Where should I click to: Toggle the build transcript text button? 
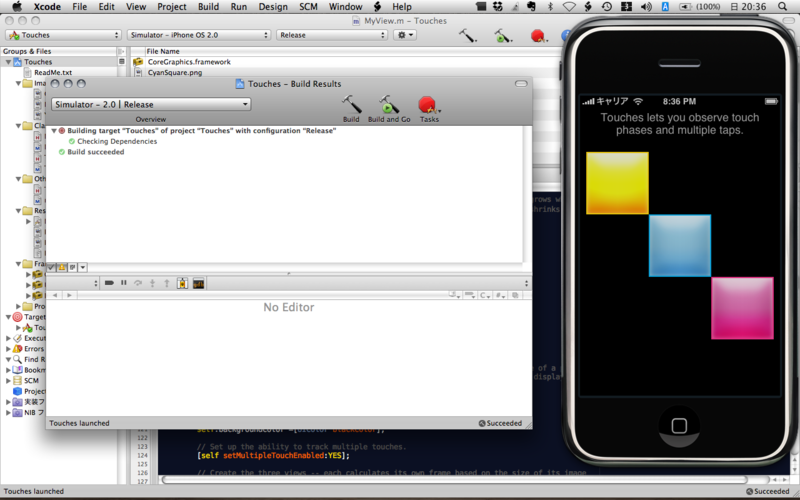(72, 267)
